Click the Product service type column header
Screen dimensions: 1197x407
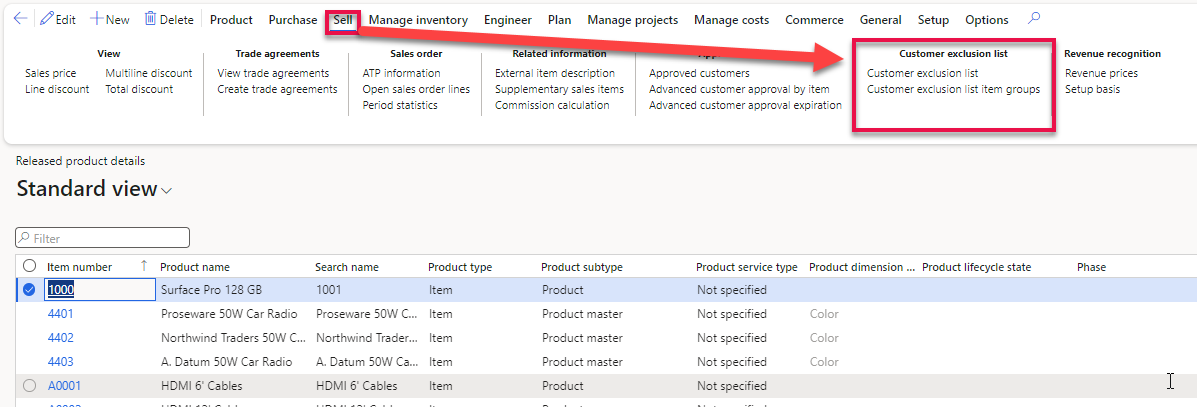[x=747, y=266]
